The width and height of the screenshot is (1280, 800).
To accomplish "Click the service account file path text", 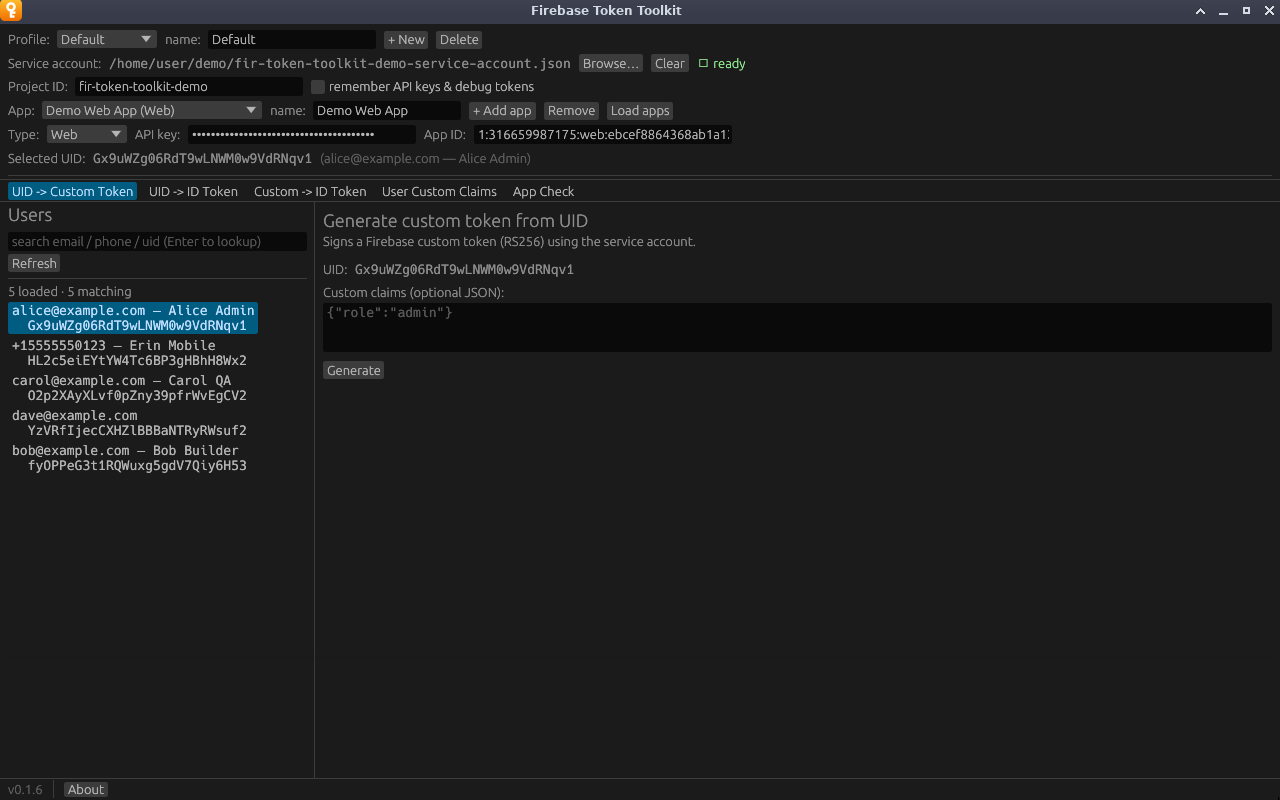I will 340,63.
